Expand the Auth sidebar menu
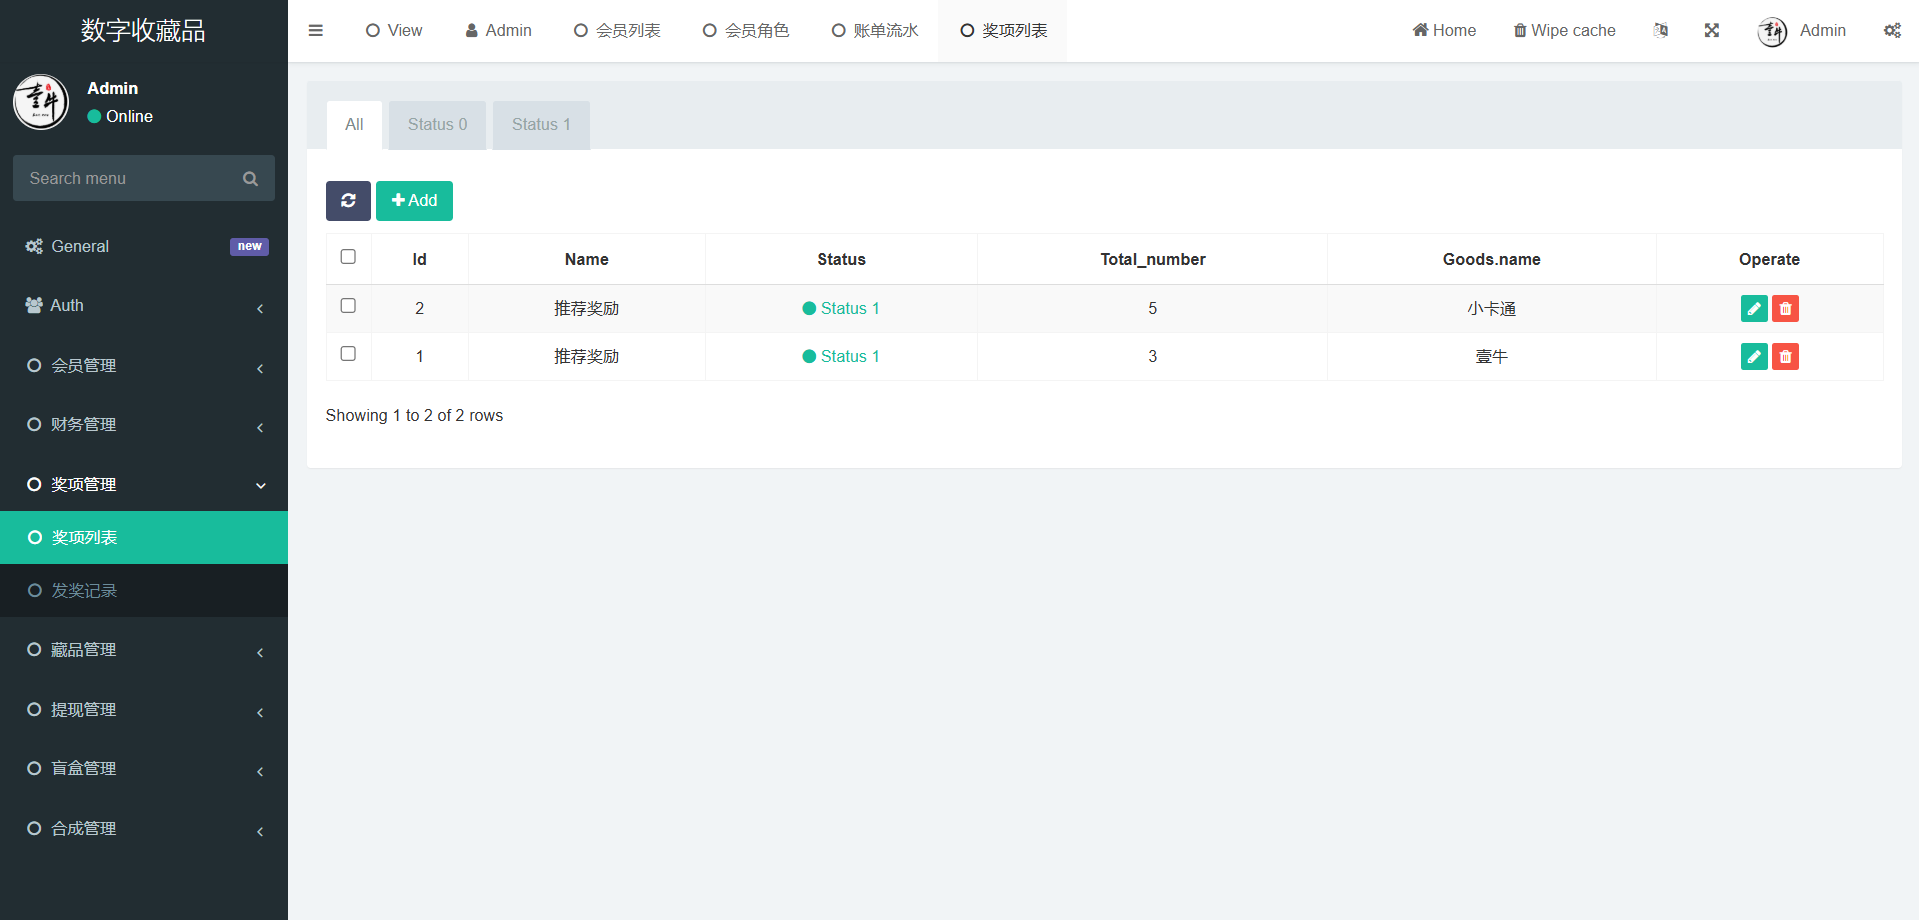The image size is (1919, 920). 143,306
